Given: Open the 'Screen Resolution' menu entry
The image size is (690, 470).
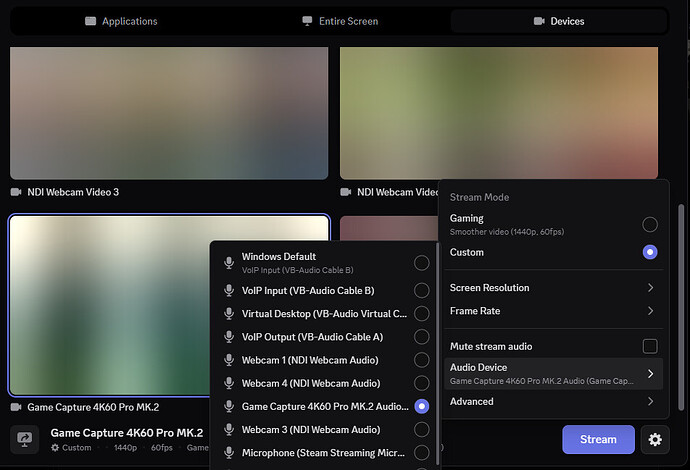Looking at the screenshot, I should 554,287.
